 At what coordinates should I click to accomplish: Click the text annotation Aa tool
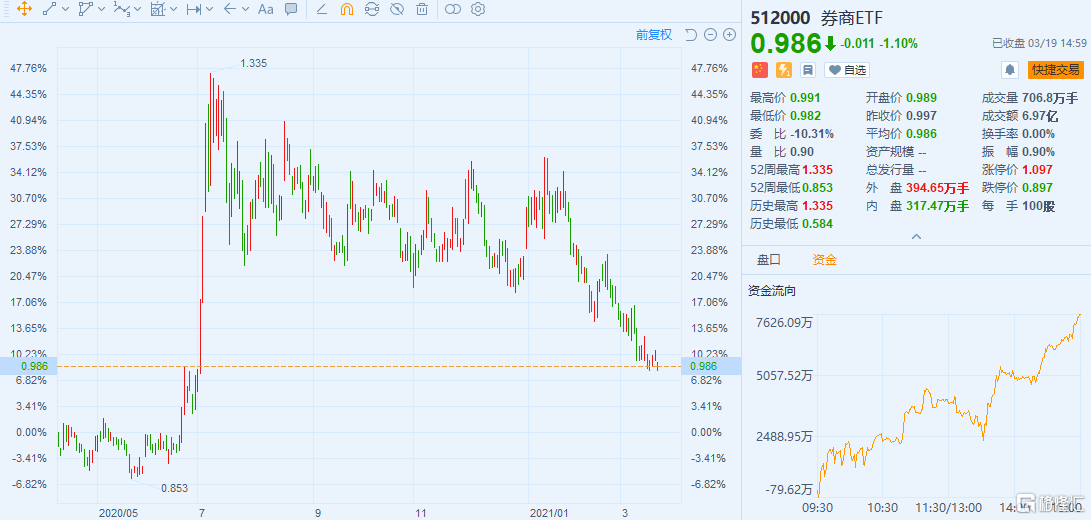(265, 10)
